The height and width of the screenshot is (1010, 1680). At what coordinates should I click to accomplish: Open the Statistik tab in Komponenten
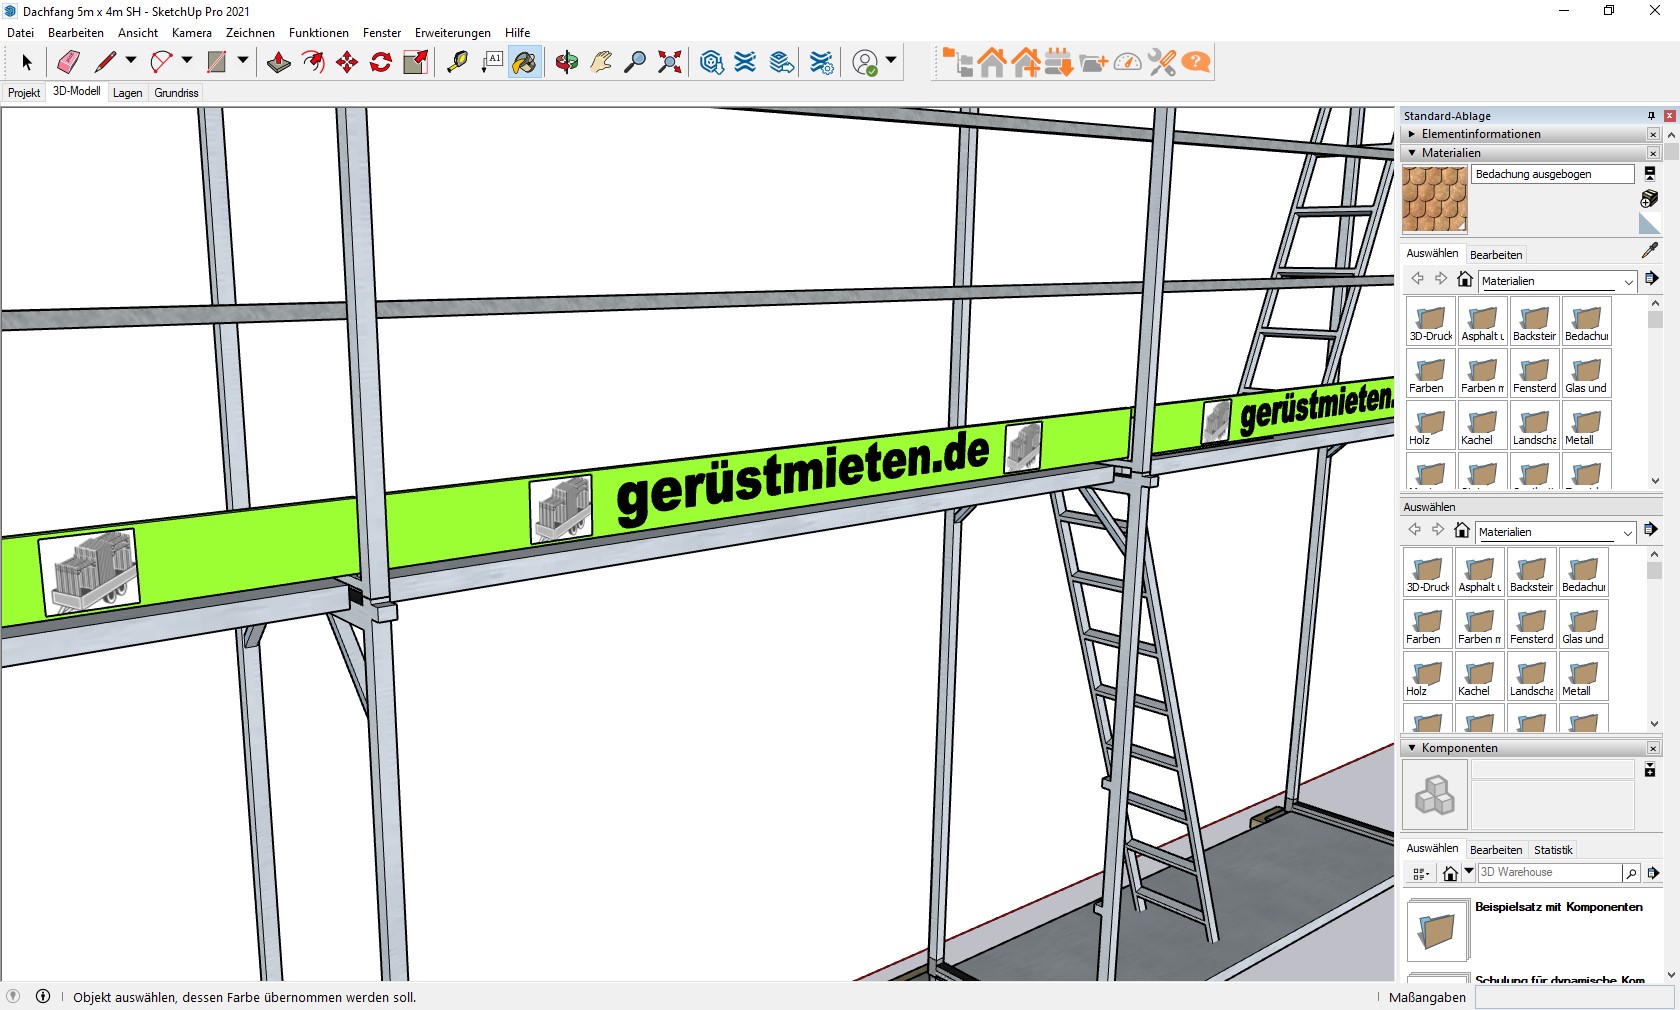(1553, 850)
